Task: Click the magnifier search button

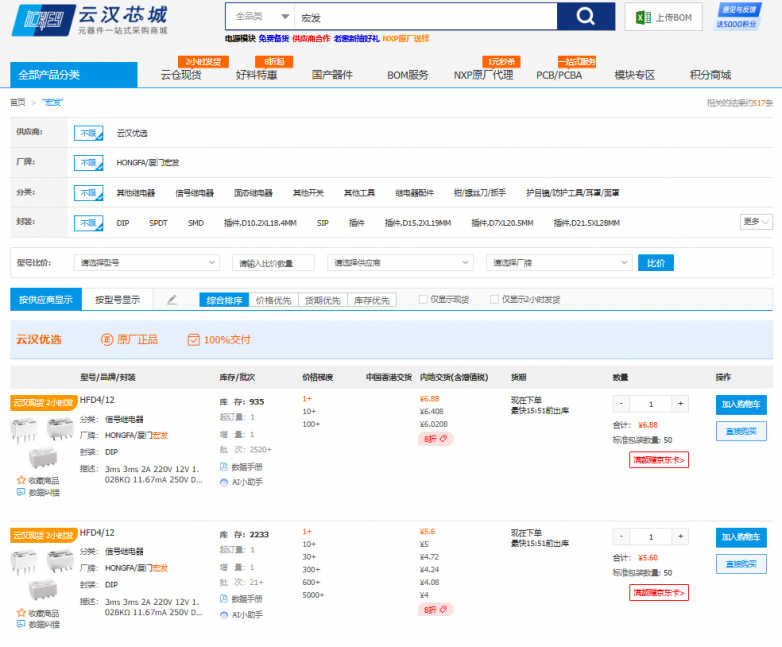Action: pyautogui.click(x=586, y=17)
